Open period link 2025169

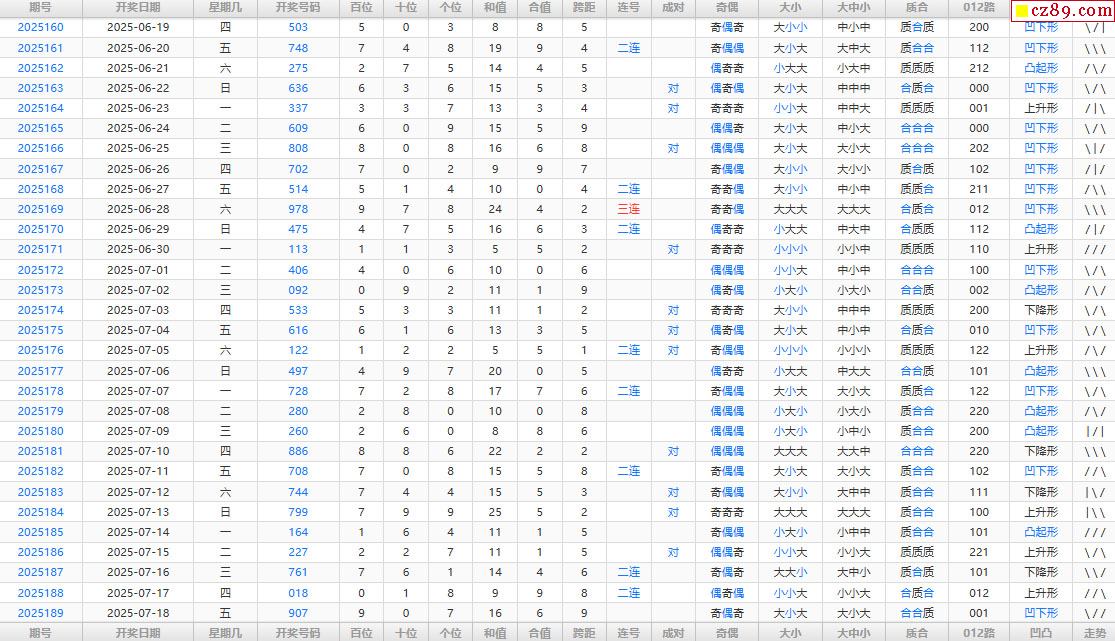[x=41, y=209]
